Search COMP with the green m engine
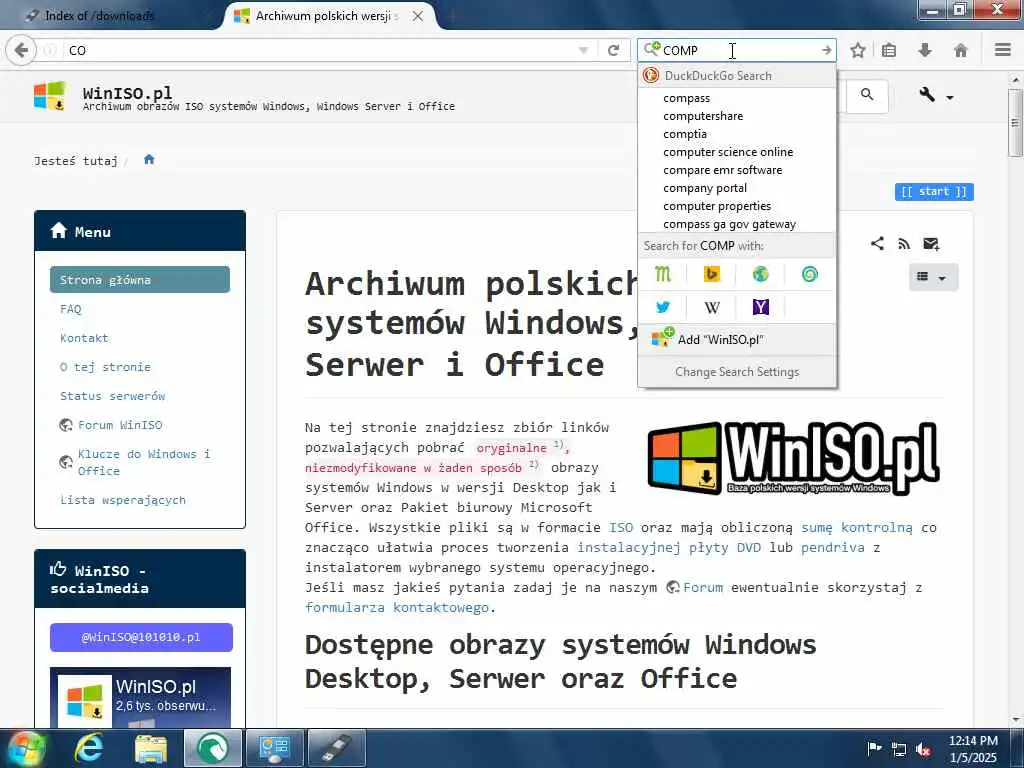Viewport: 1024px width, 768px height. [x=663, y=274]
